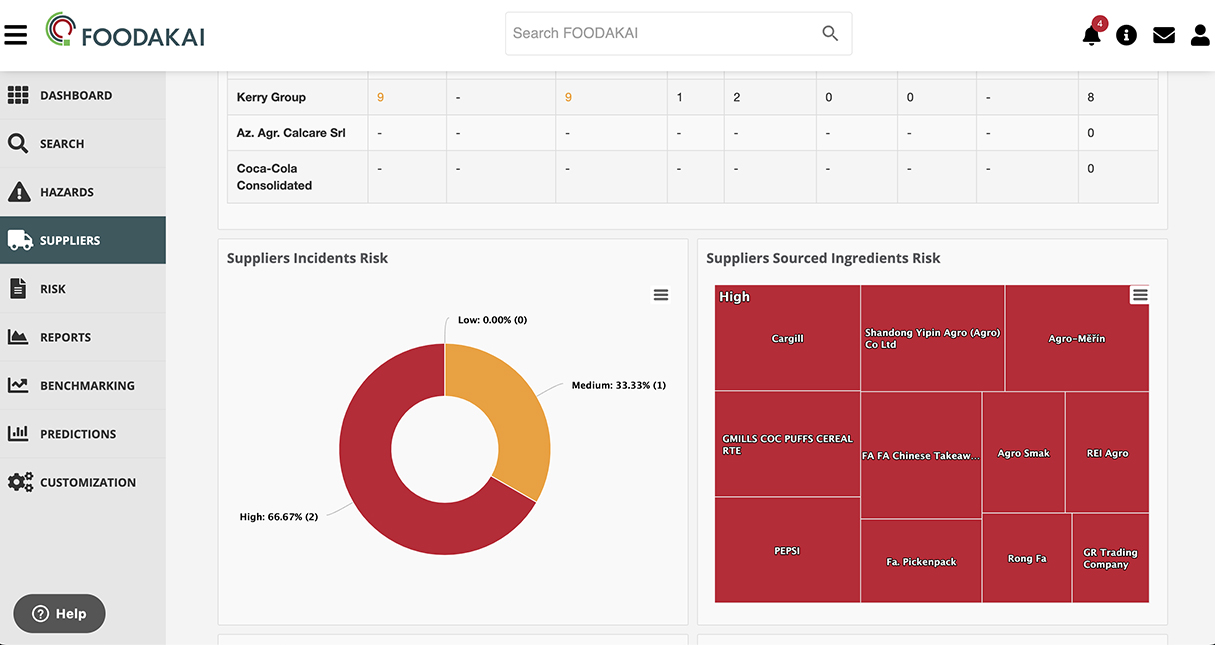Viewport: 1215px width, 645px height.
Task: Click the Reports area chart icon
Action: coord(18,337)
